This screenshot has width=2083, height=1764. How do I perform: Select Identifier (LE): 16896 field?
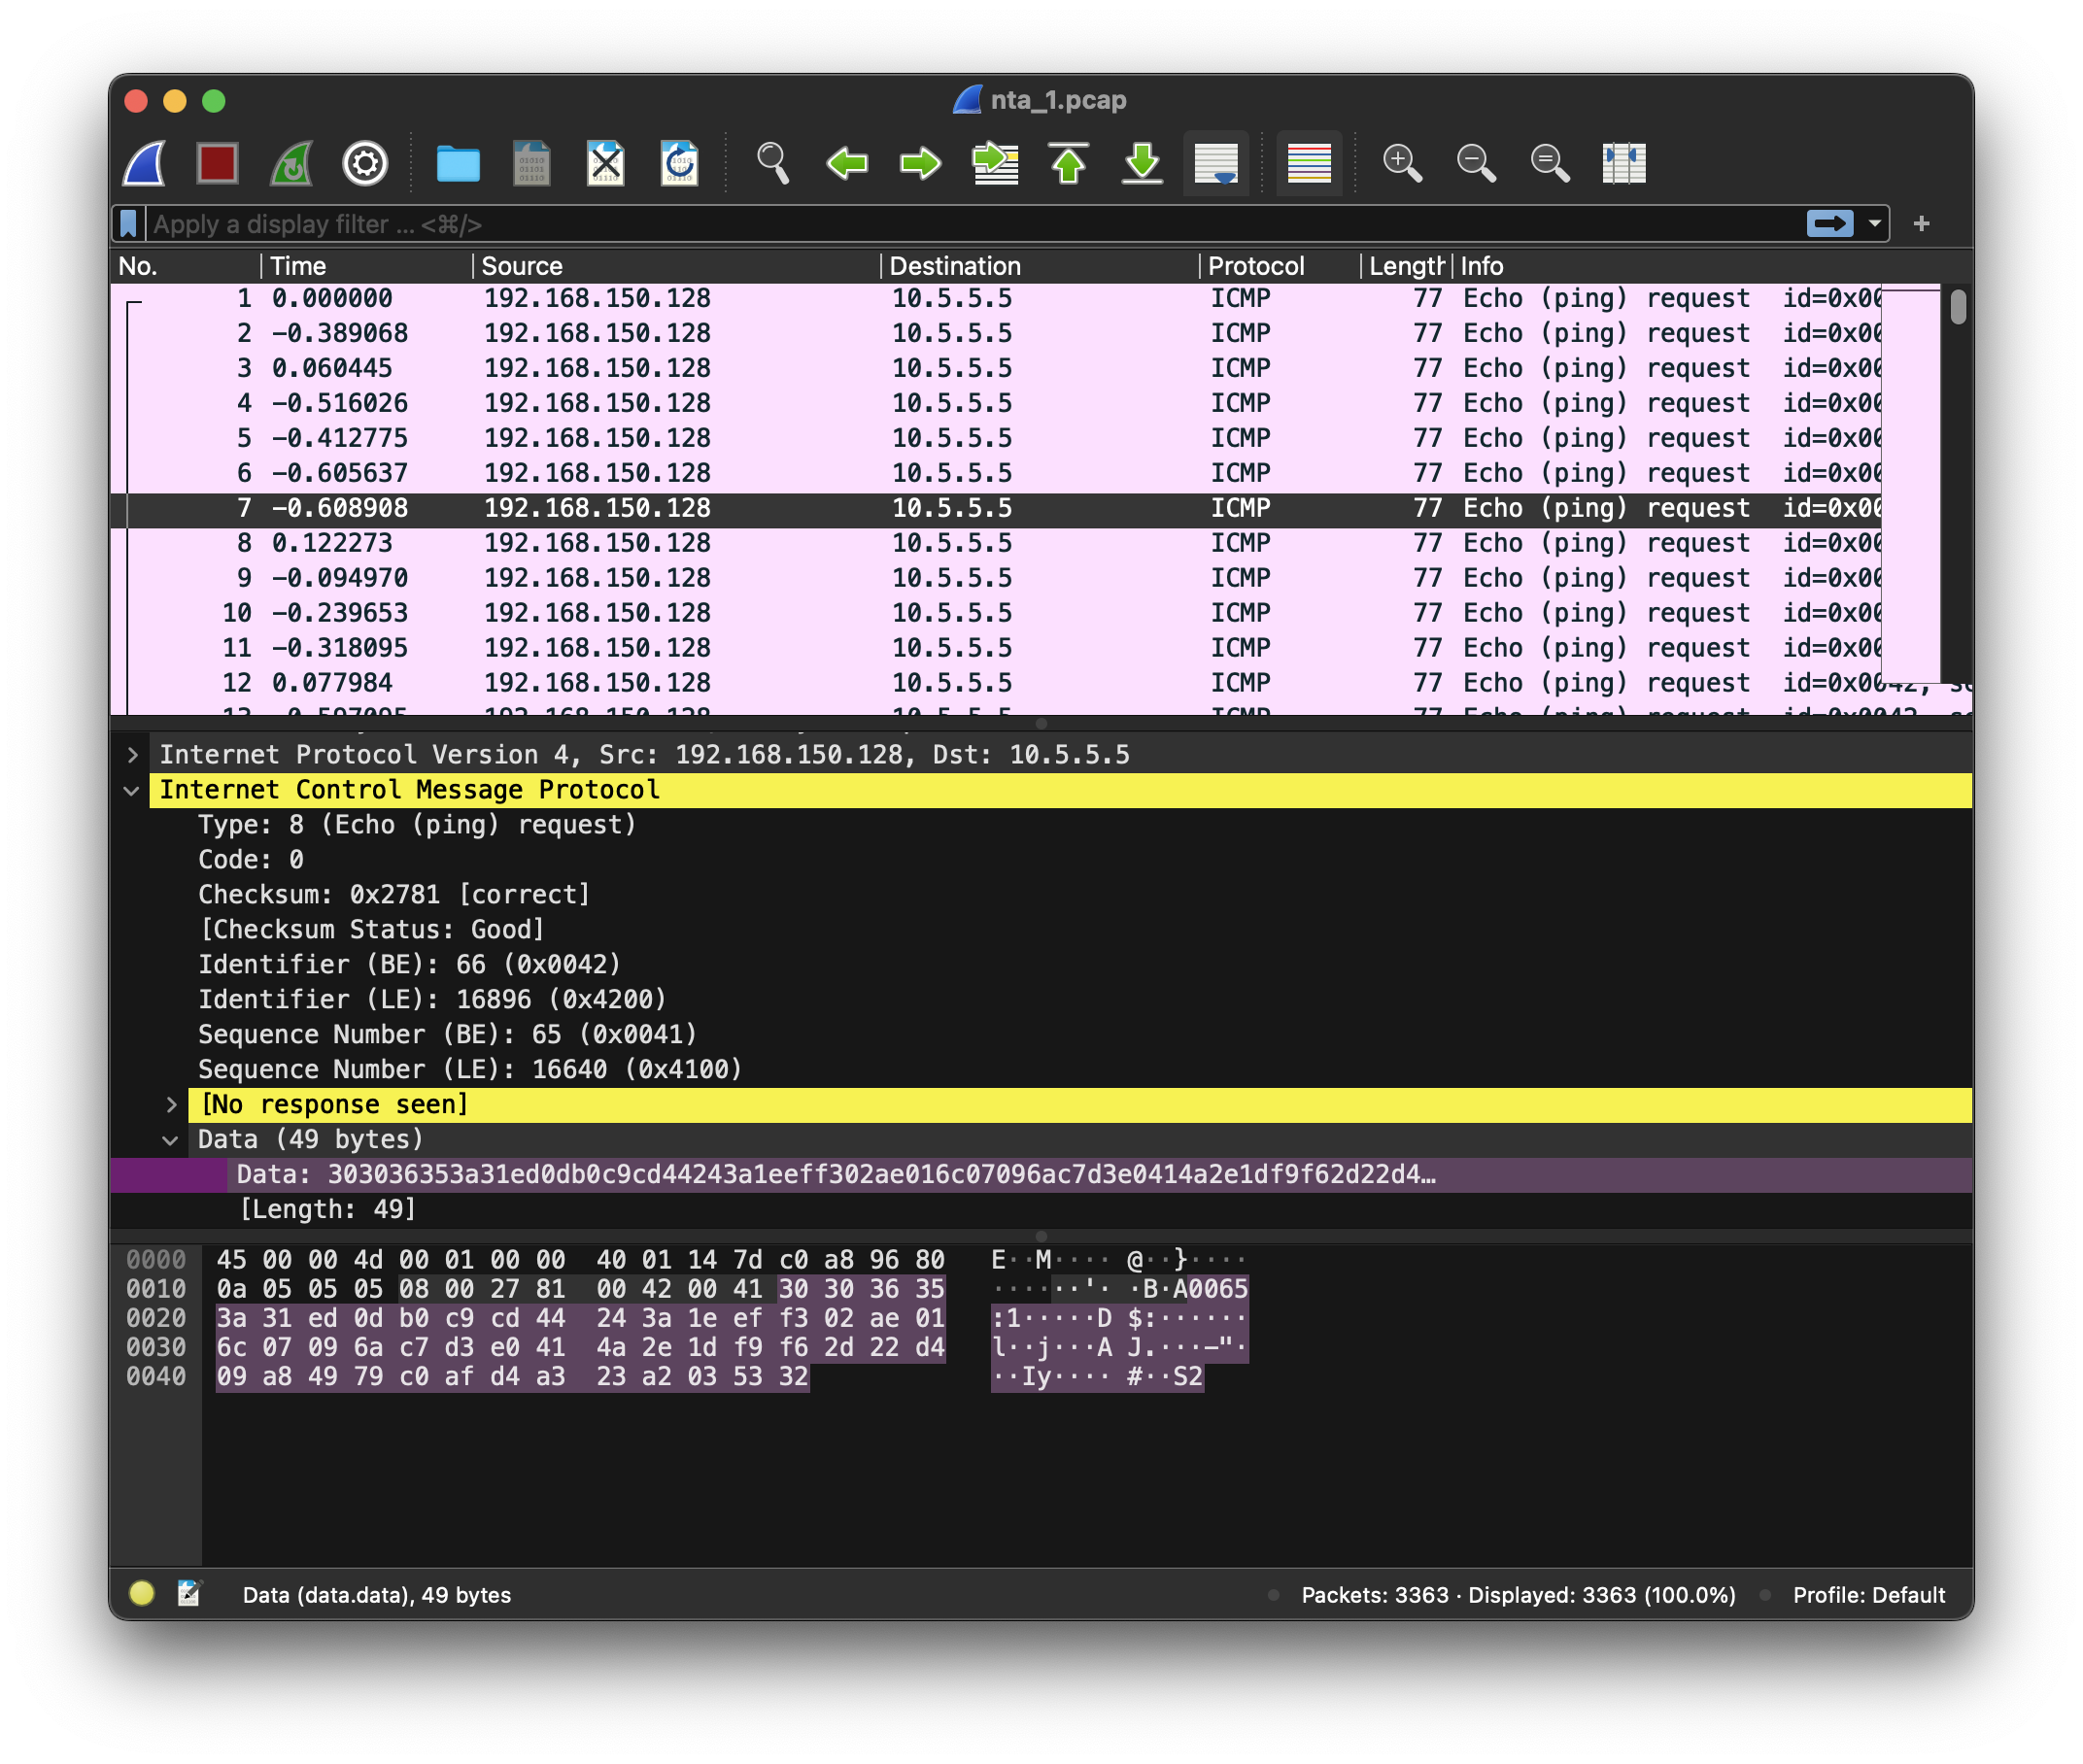(x=432, y=1000)
